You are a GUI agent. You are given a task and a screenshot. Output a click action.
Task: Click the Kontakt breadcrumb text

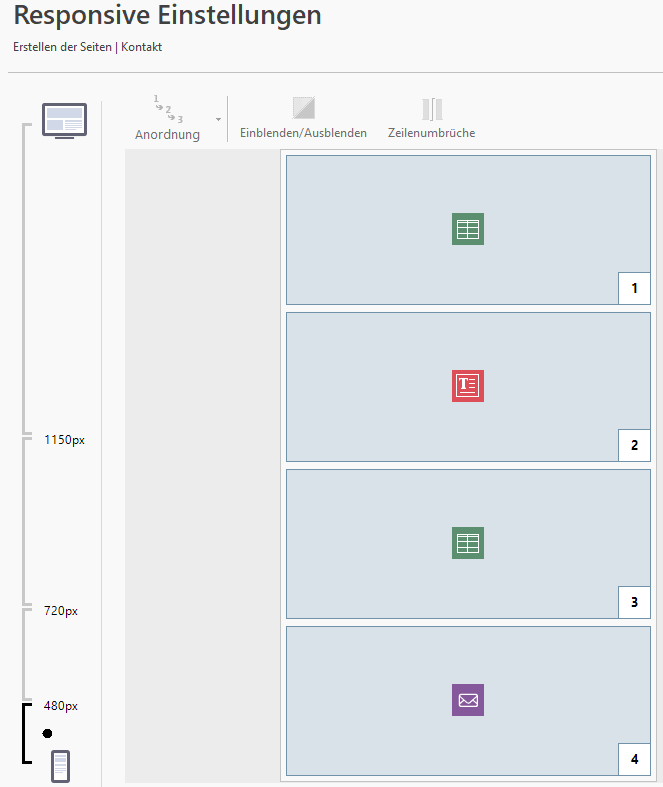tap(142, 47)
